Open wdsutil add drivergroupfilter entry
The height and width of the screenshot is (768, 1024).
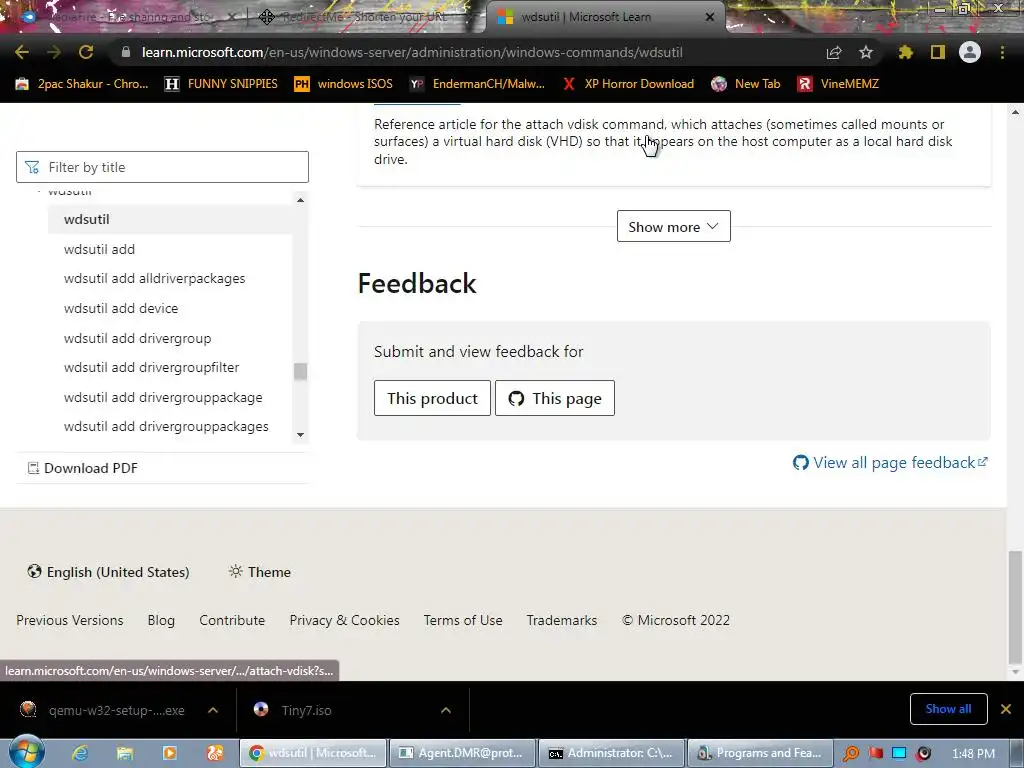click(152, 368)
